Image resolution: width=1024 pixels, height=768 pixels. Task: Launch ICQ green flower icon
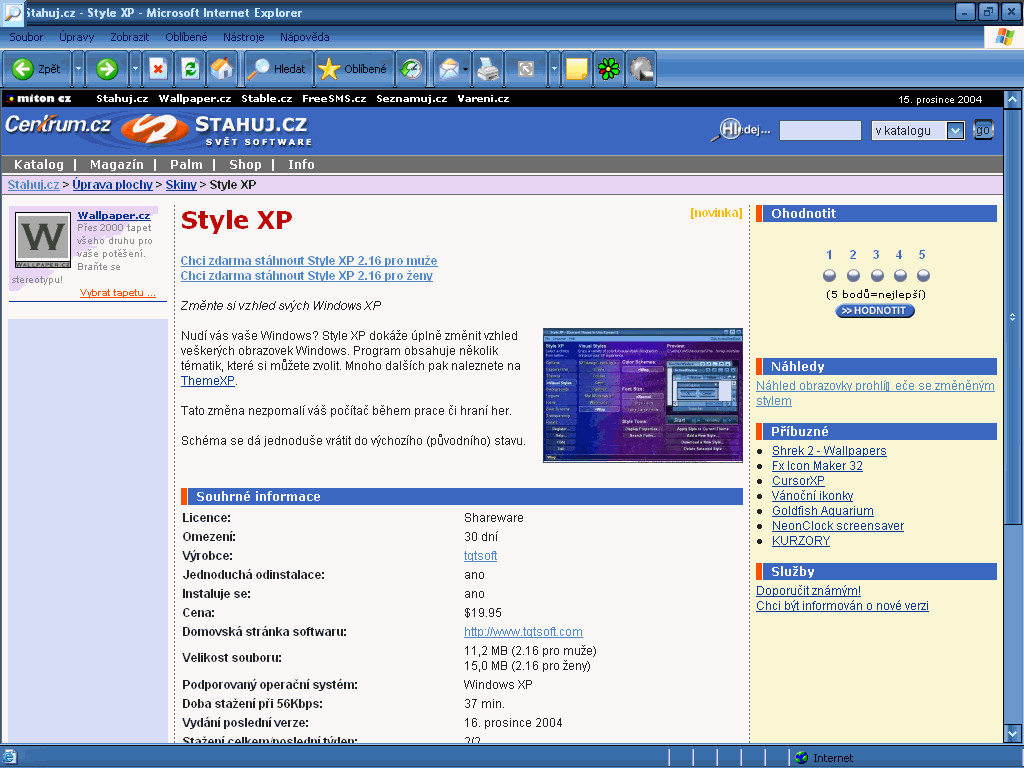click(x=609, y=69)
